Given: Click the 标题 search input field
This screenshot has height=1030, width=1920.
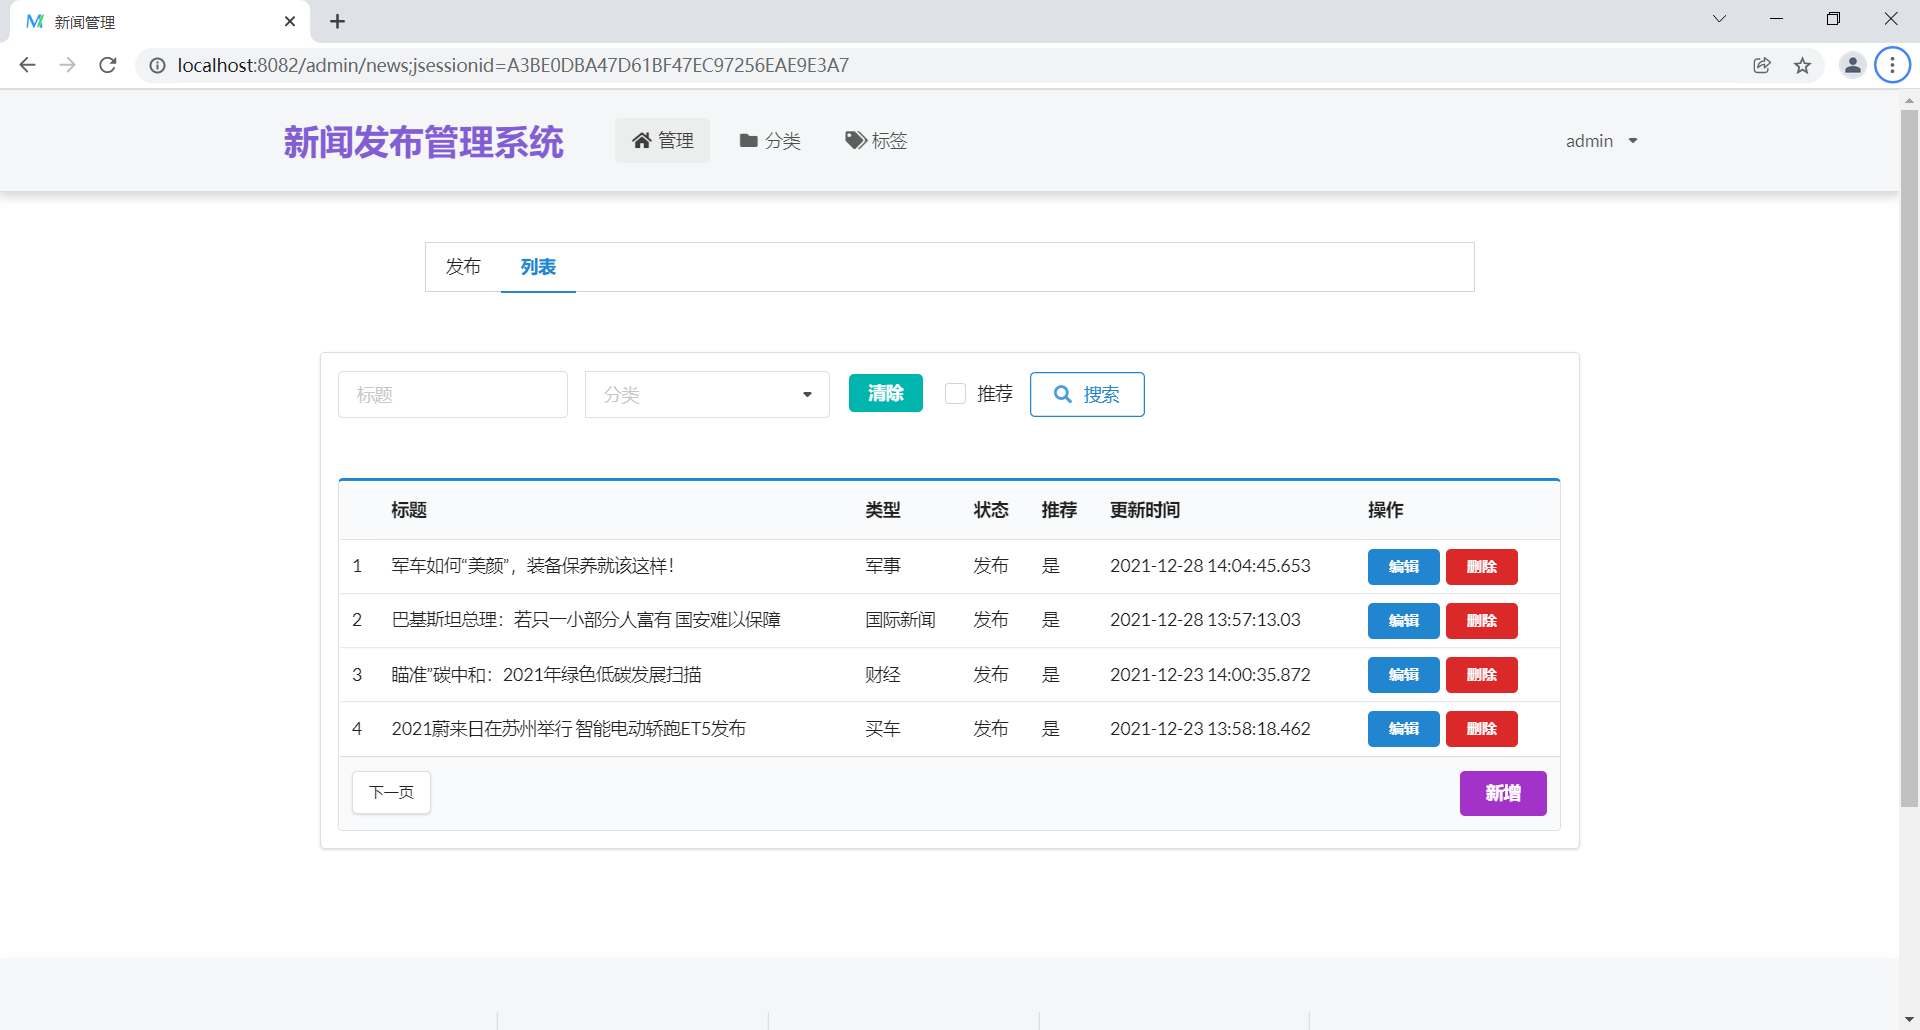Looking at the screenshot, I should pos(452,394).
